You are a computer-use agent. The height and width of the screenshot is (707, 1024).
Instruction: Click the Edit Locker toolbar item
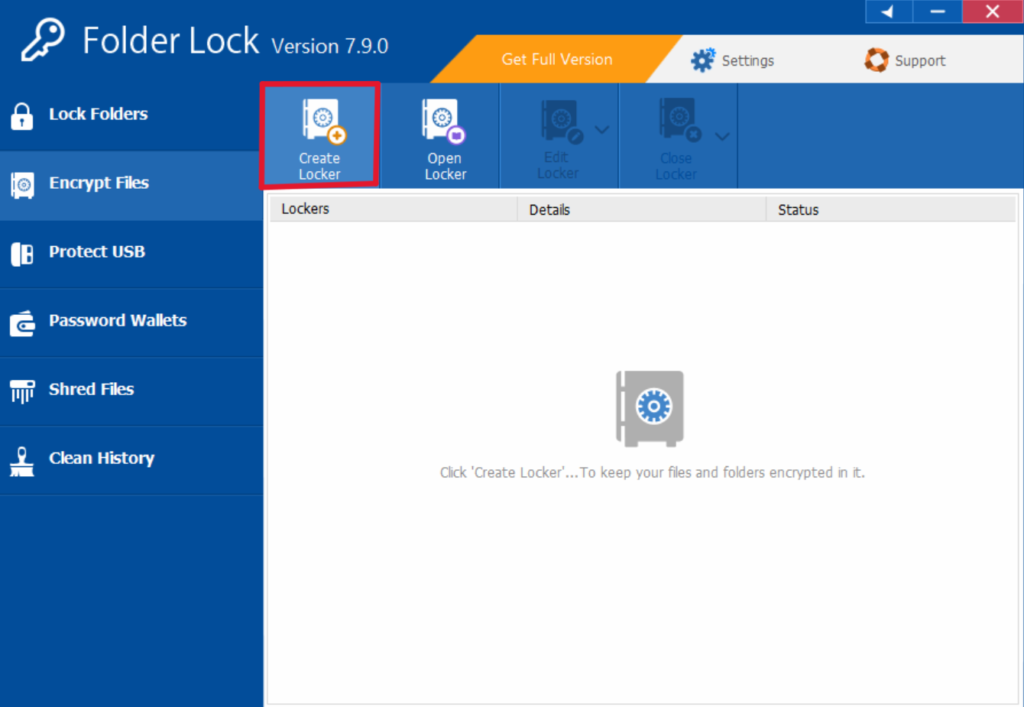click(x=556, y=136)
